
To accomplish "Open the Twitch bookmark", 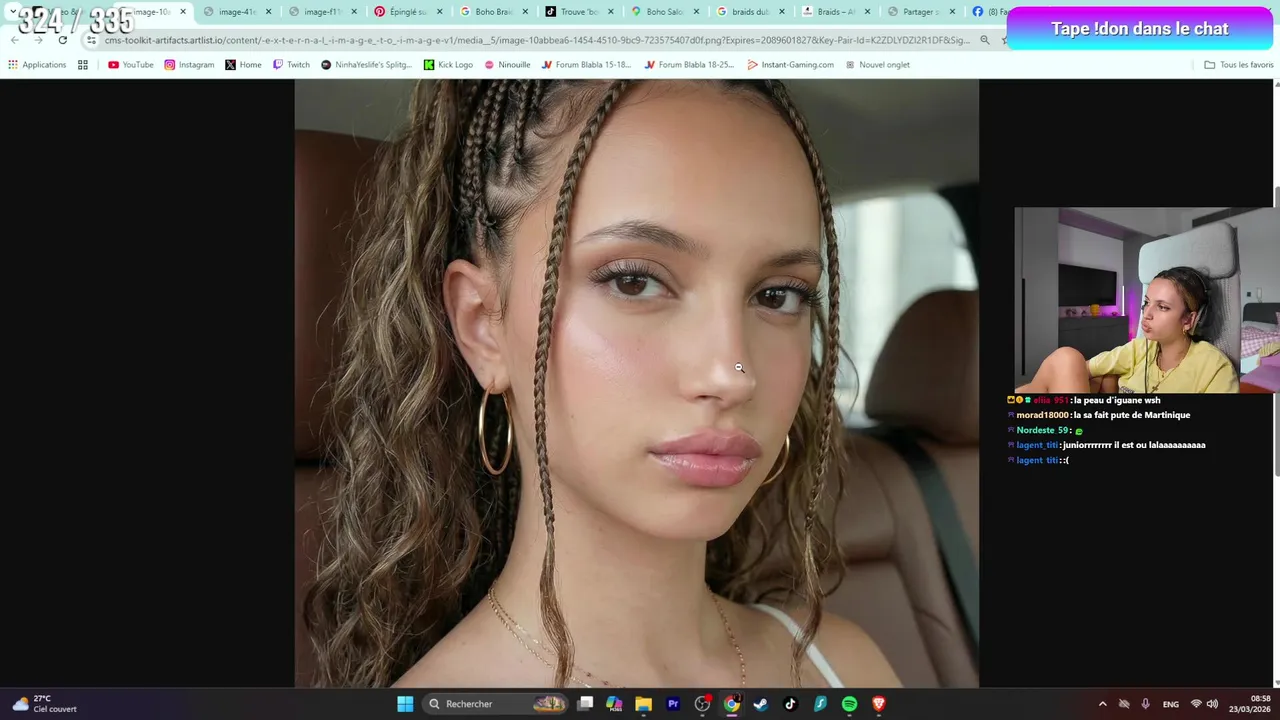I will pyautogui.click(x=291, y=65).
